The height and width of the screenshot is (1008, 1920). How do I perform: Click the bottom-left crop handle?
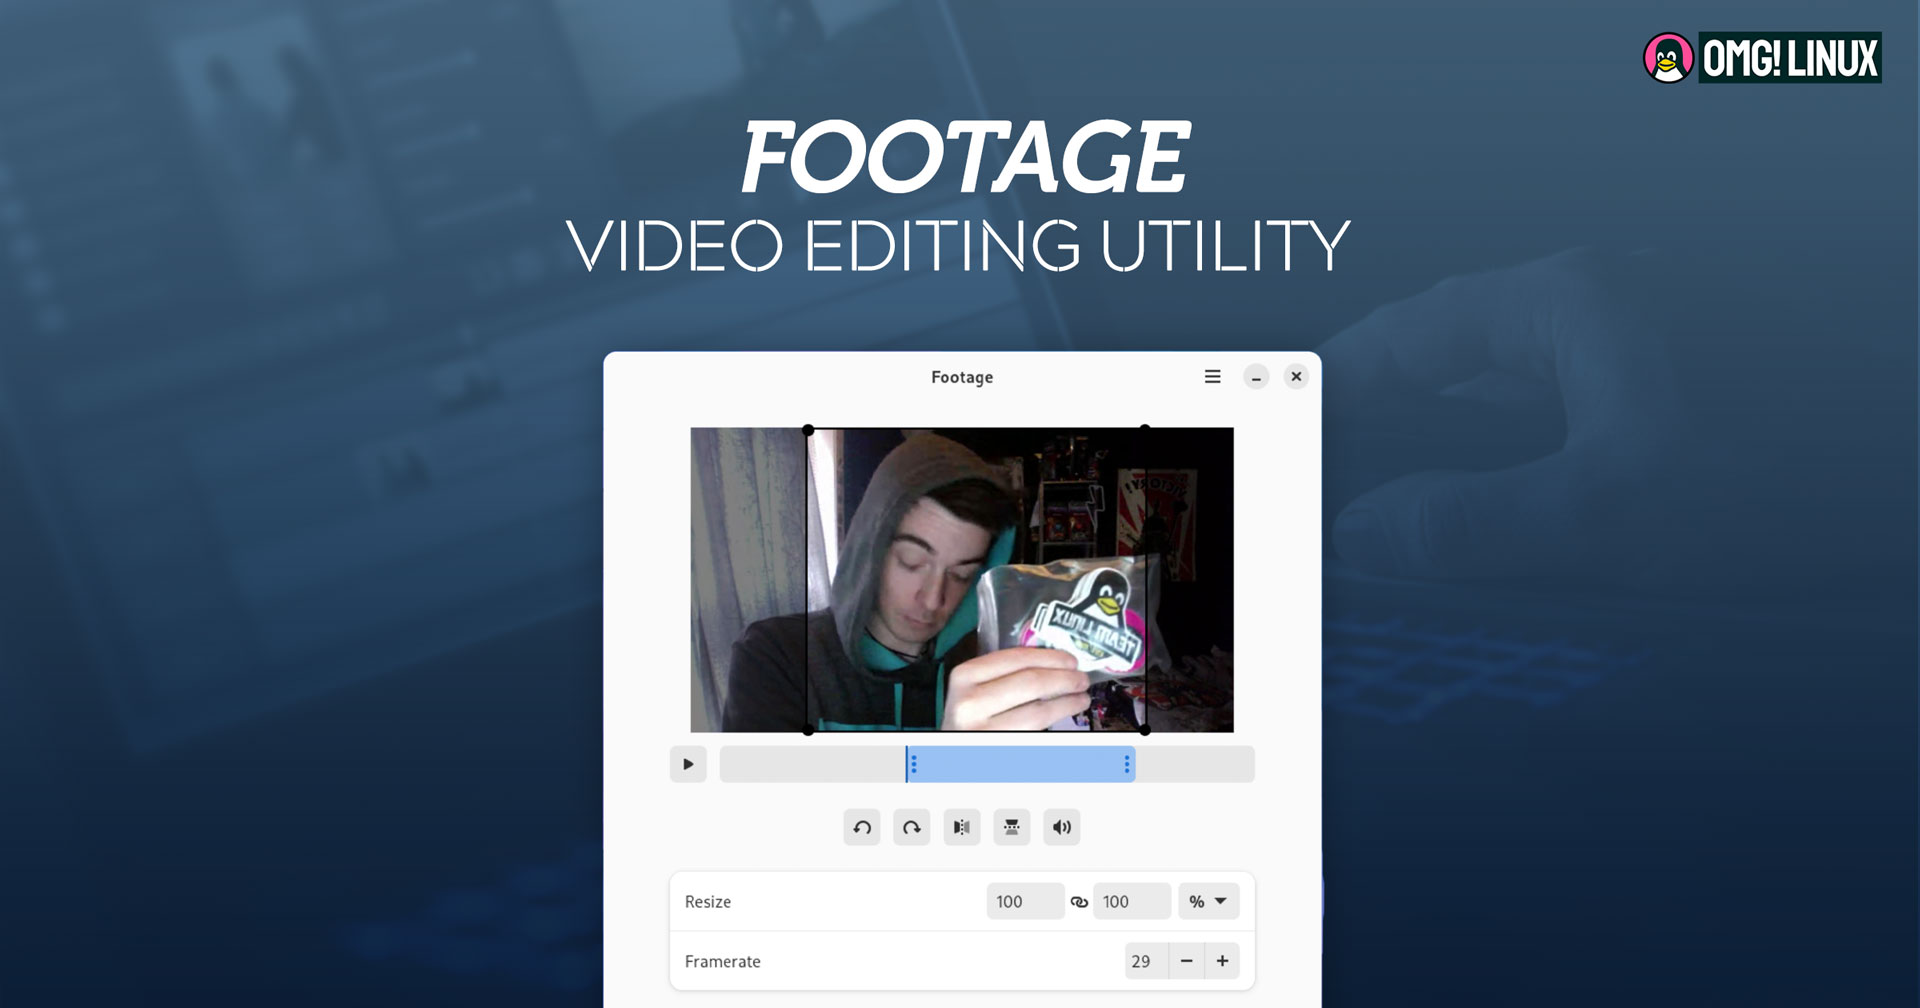808,730
